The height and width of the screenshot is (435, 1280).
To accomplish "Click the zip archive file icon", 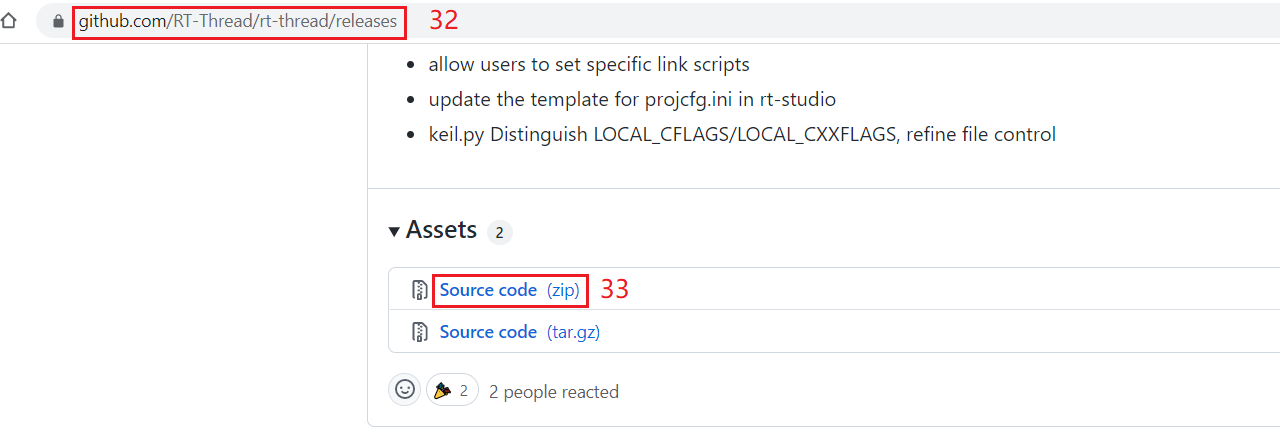I will (420, 290).
